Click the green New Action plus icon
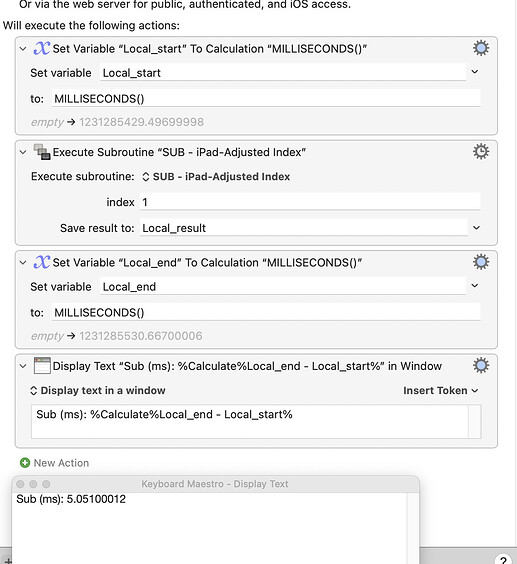Screen dimensions: 517x564 (x=25, y=463)
